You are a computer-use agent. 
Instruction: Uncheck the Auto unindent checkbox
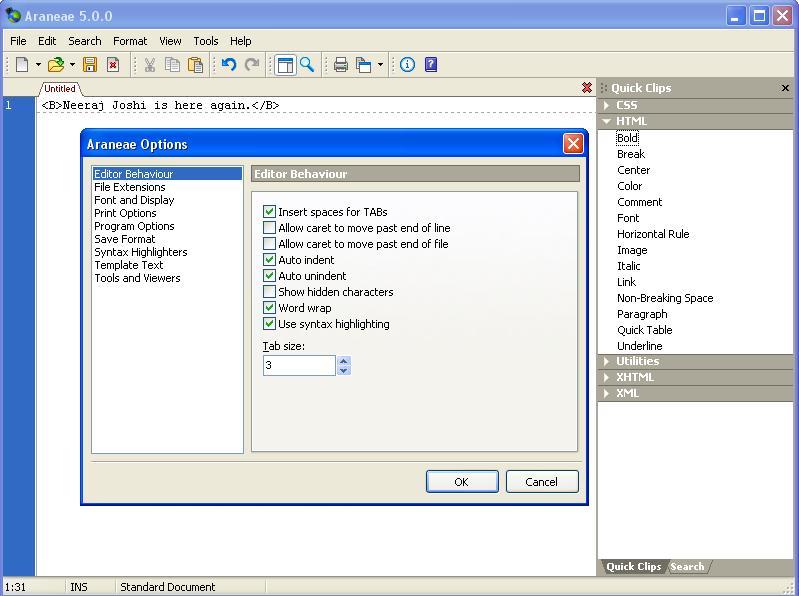coord(269,276)
